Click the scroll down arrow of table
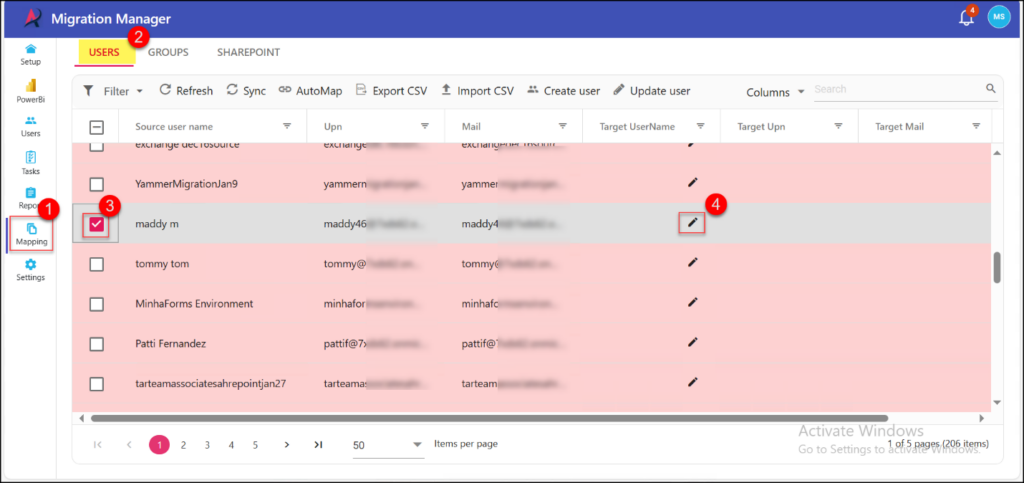 pos(997,403)
